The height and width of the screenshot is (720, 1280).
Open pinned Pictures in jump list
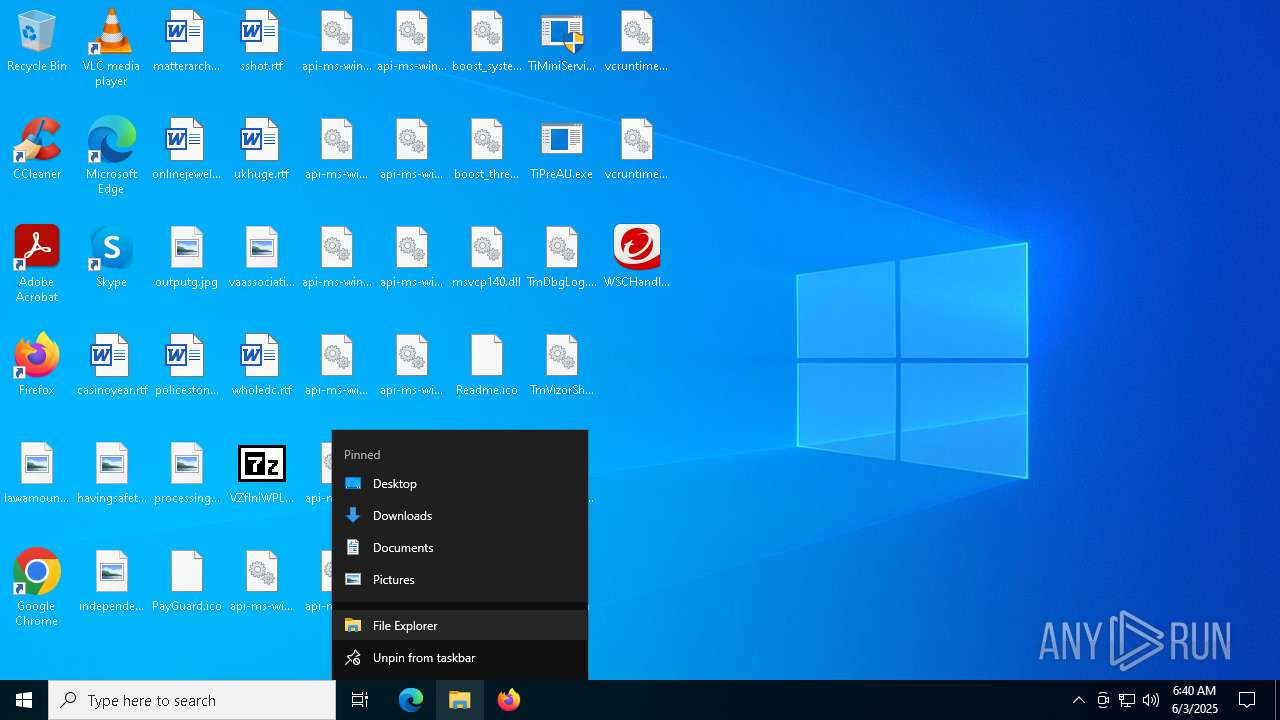pos(460,580)
